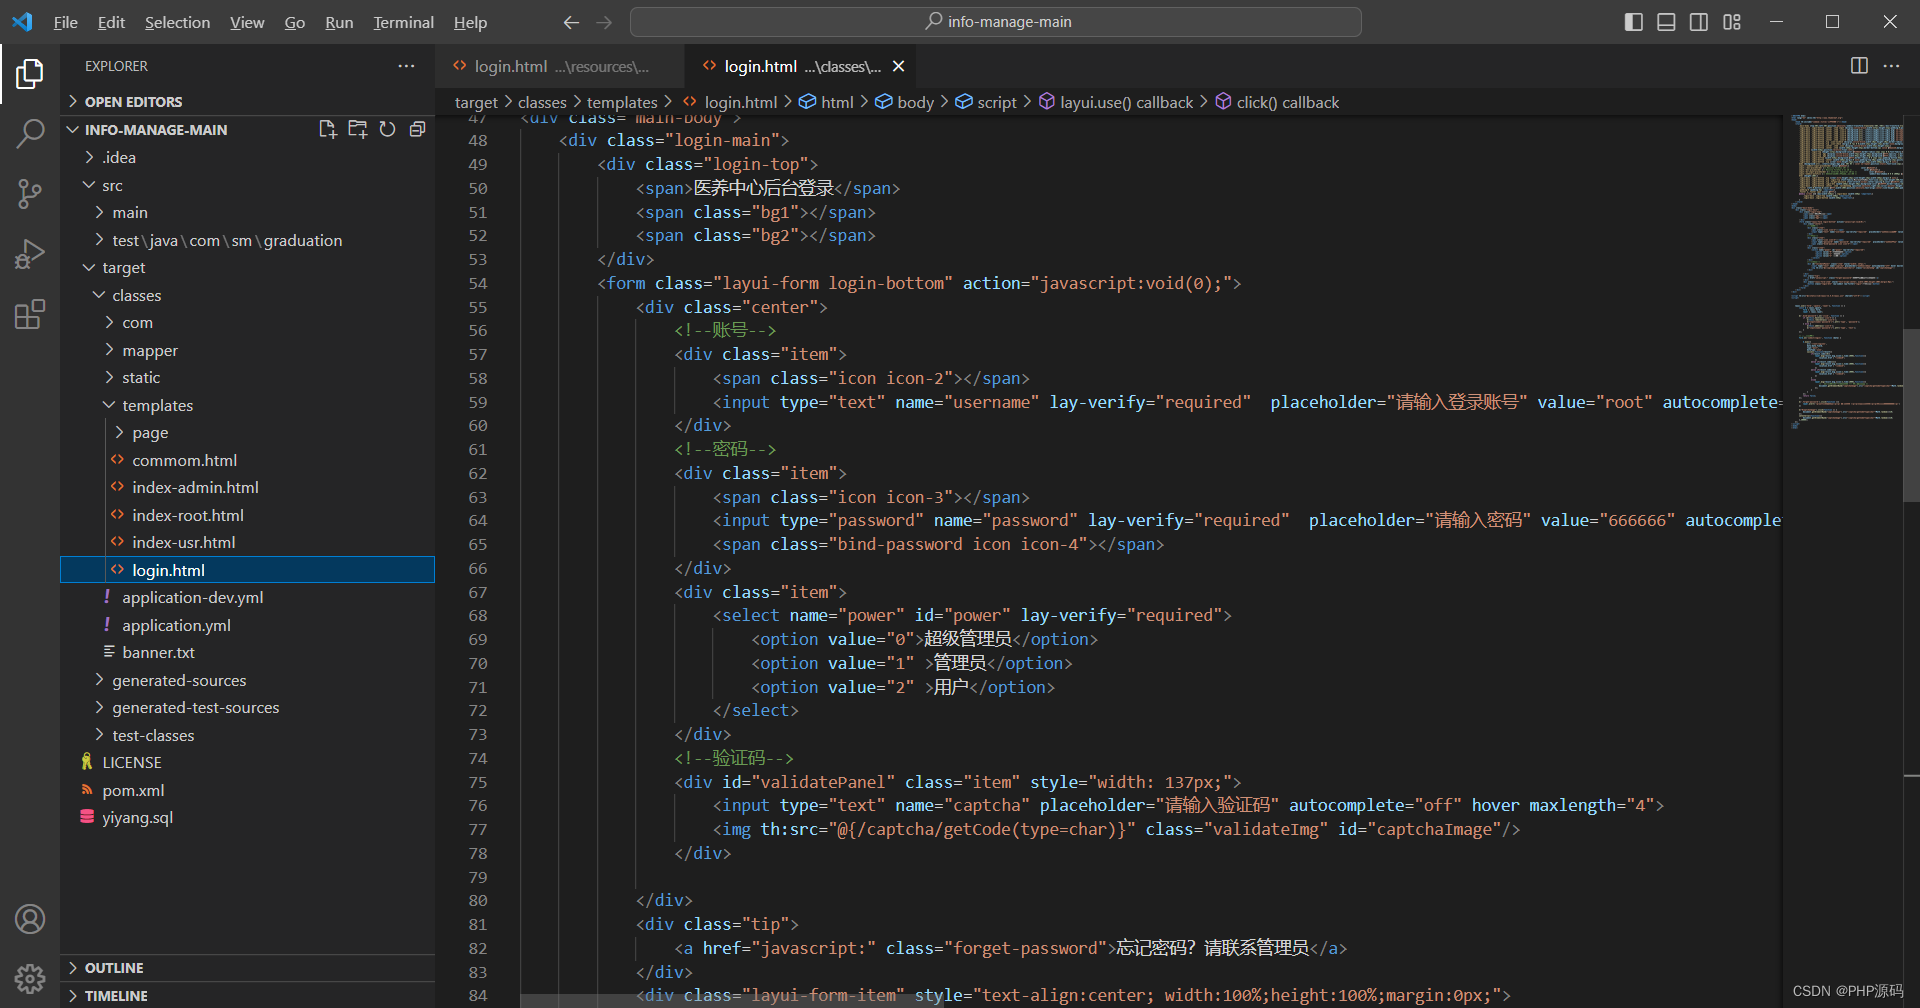Viewport: 1920px width, 1008px height.
Task: Click click() callback breadcrumb
Action: coord(1277,102)
